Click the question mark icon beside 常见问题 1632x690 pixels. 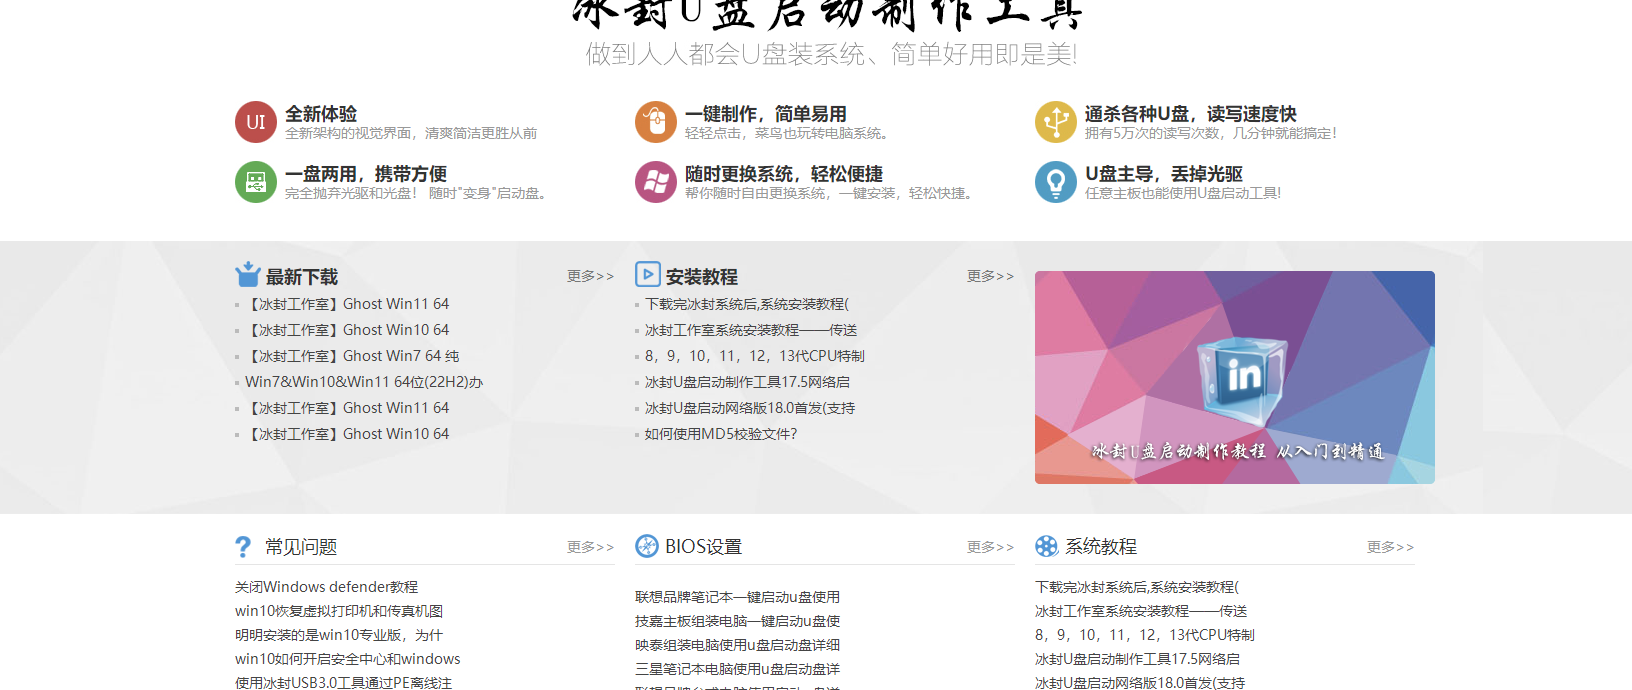pos(243,547)
